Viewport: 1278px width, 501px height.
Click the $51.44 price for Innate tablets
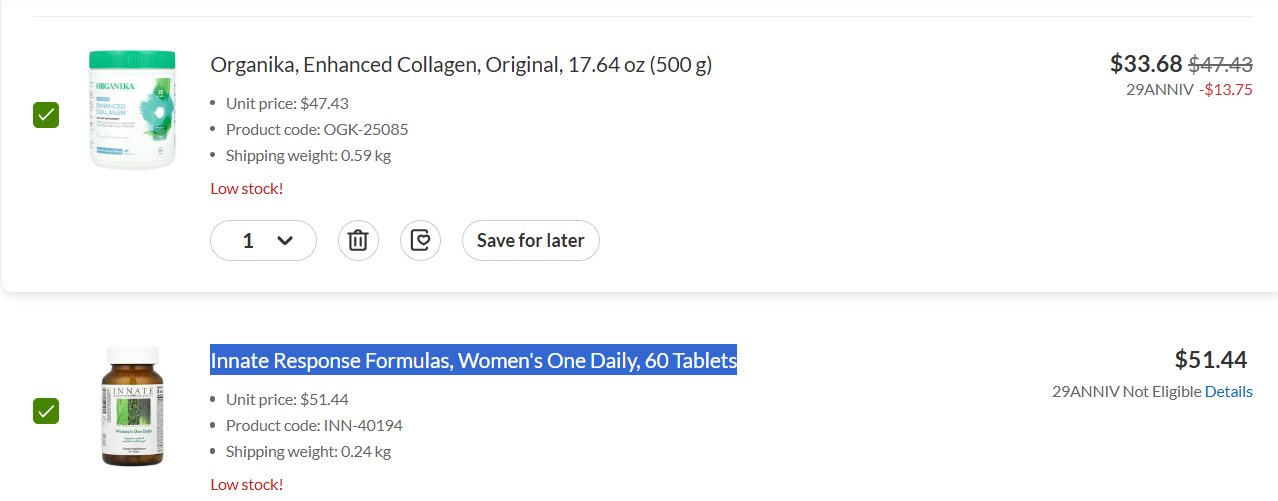(x=1211, y=360)
